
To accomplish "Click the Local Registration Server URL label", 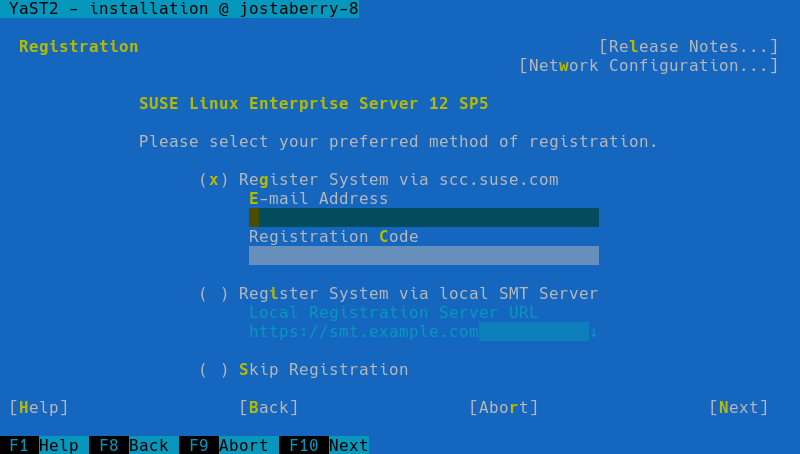I will [x=393, y=313].
